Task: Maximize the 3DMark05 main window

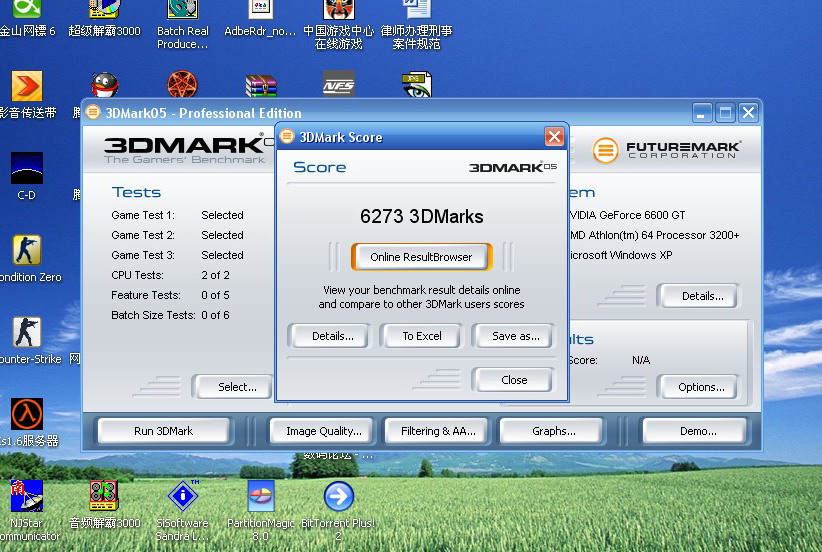Action: click(725, 113)
